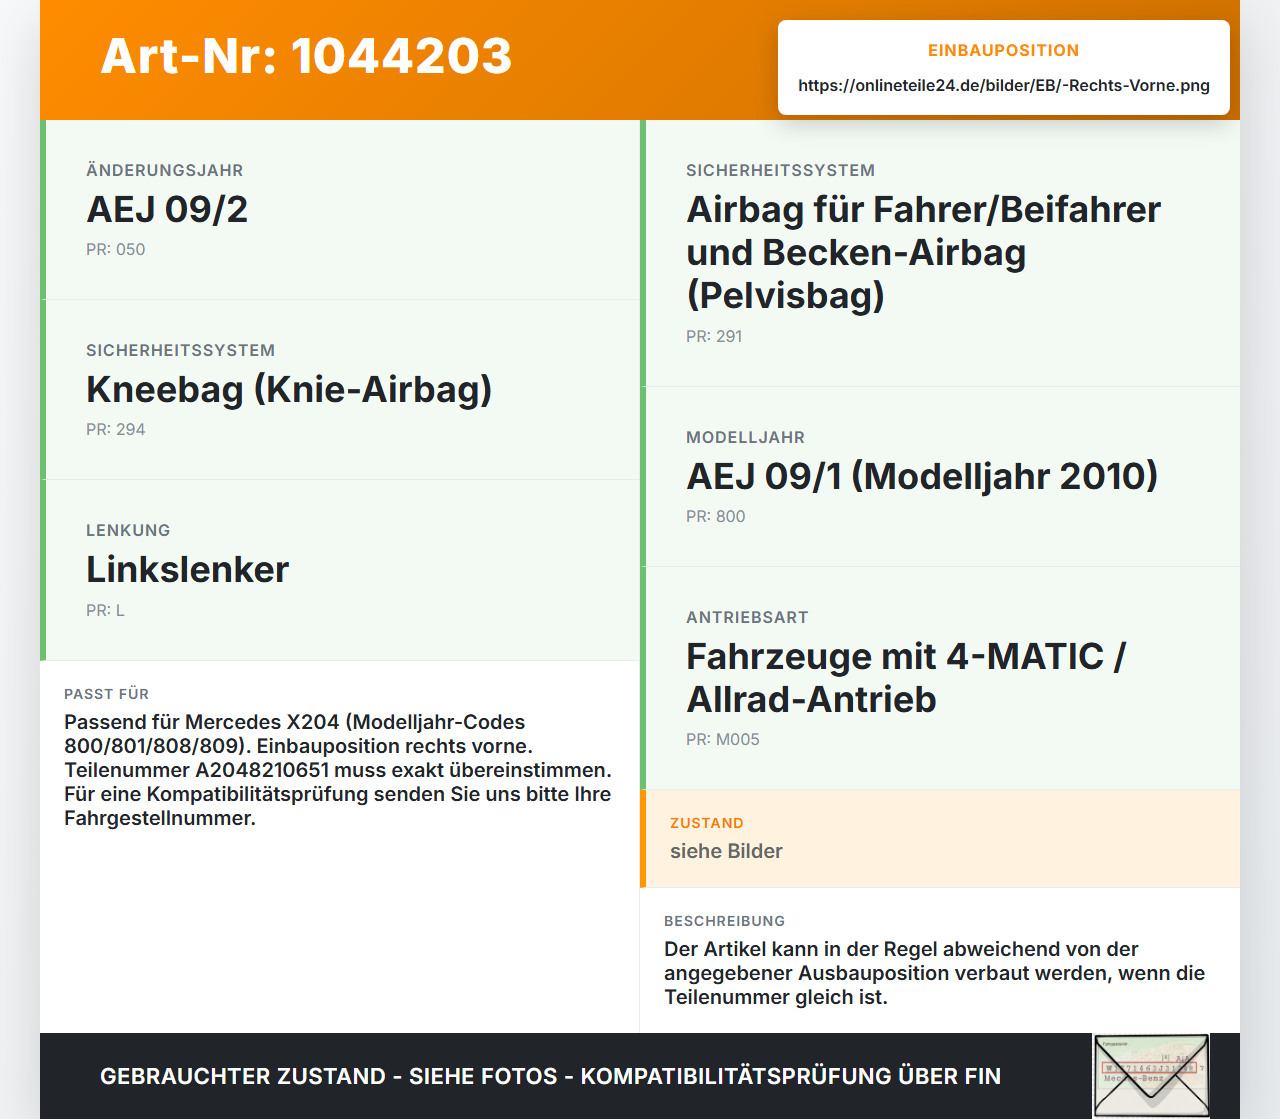Click the LENKUNG label
The height and width of the screenshot is (1120, 1280).
click(128, 530)
